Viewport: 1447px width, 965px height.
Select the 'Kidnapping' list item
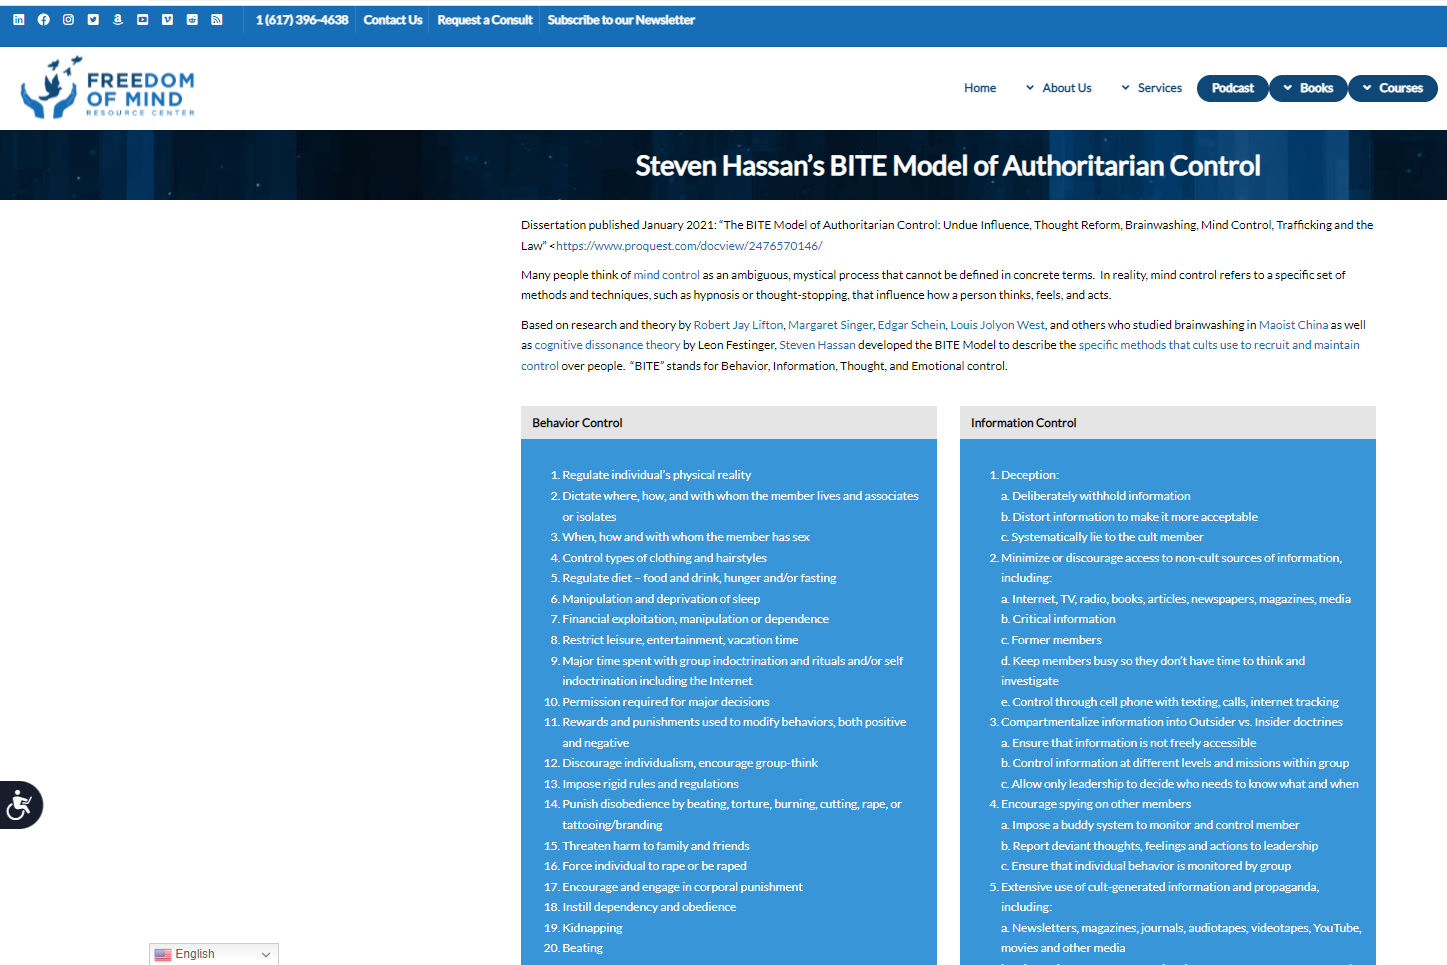[x=592, y=928]
